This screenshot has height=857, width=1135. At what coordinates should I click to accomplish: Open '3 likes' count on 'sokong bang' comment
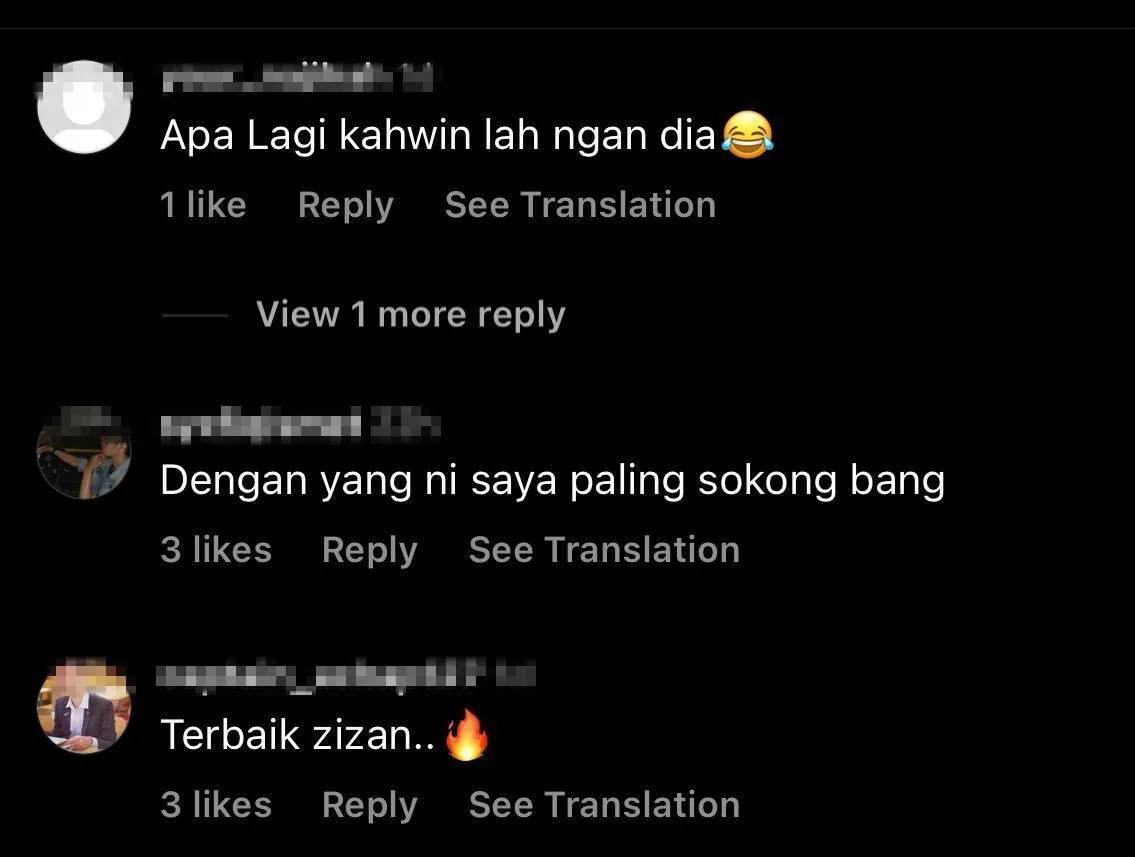(216, 550)
